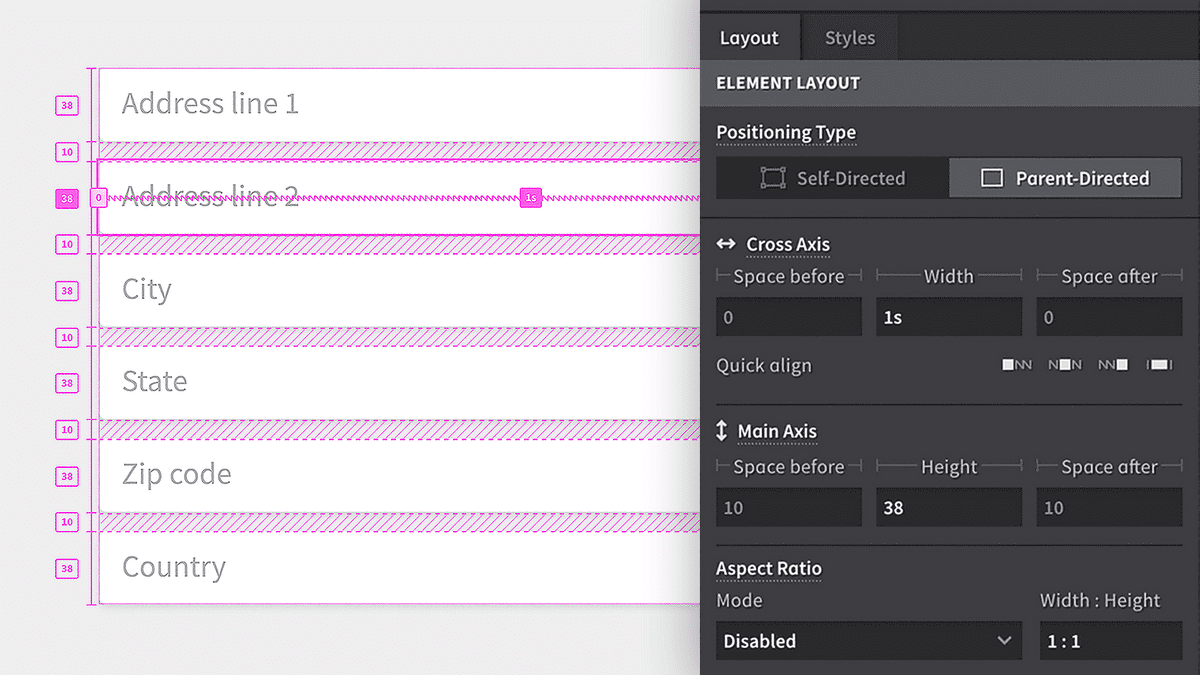Select the left-align quick align icon

point(1016,365)
